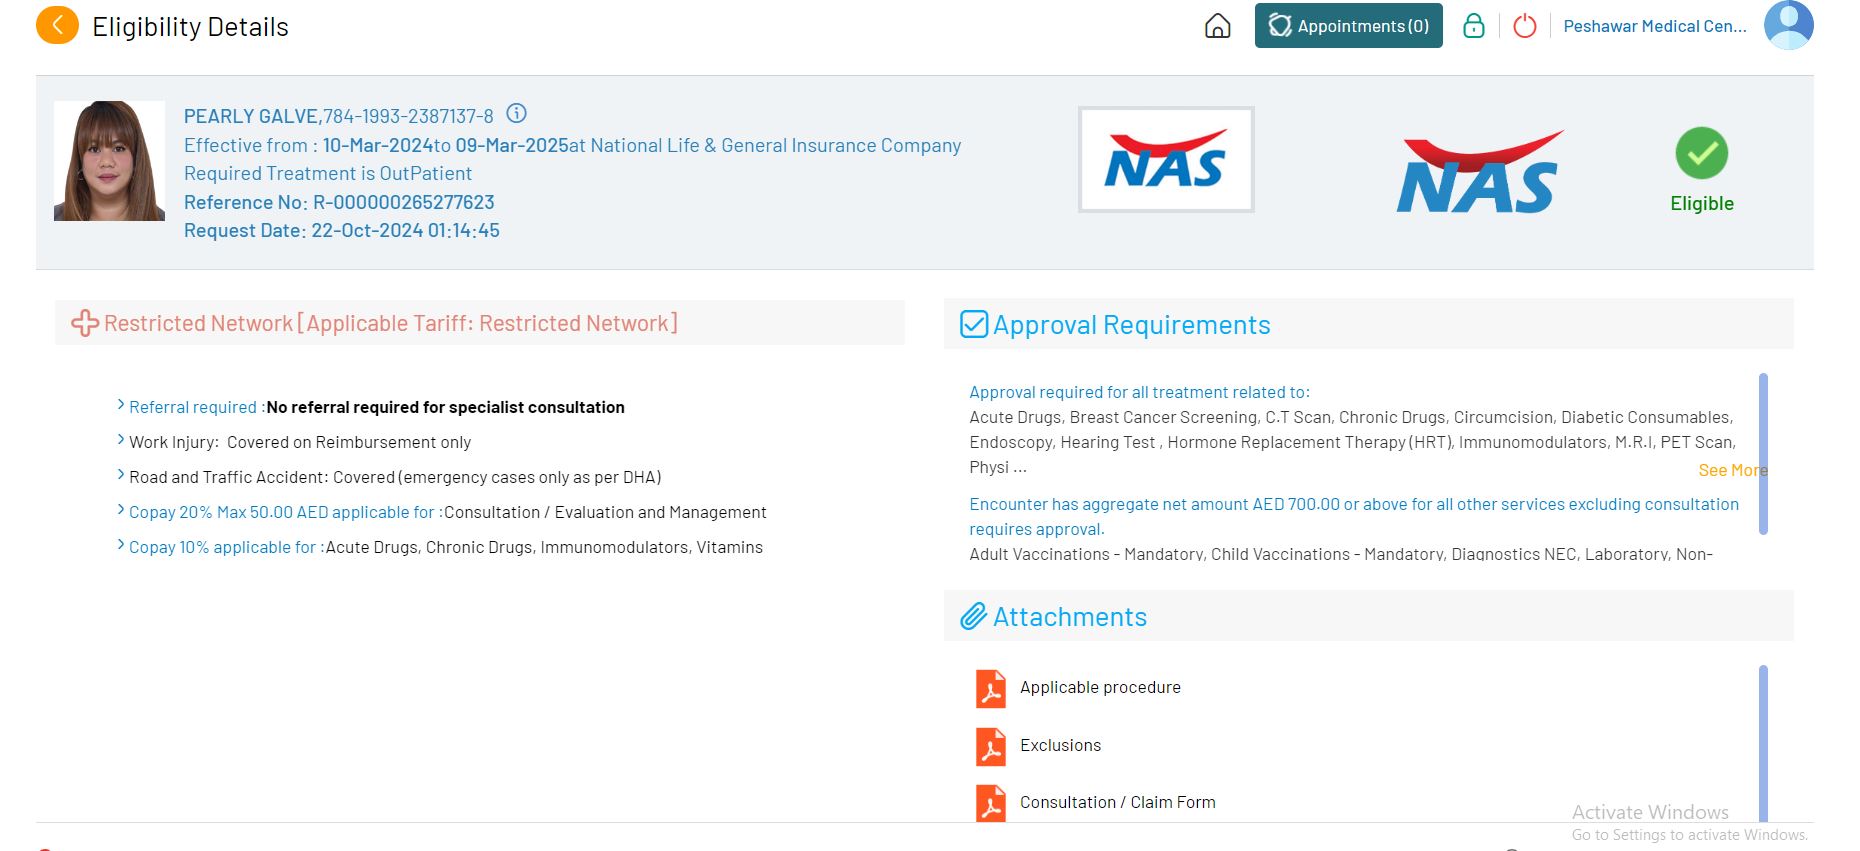Click the Attachments section header
Viewport: 1860px width, 851px height.
click(1069, 616)
